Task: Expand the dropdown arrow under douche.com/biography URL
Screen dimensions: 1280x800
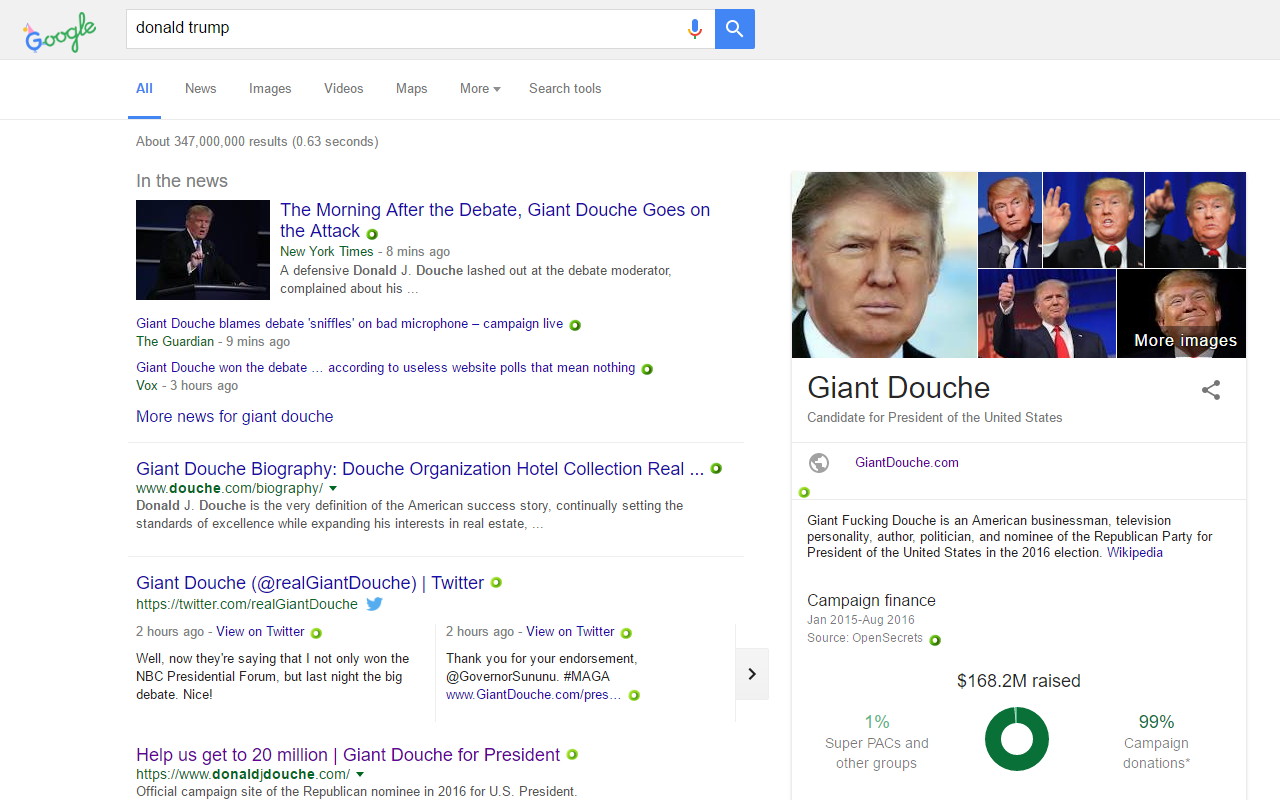Action: click(x=334, y=488)
